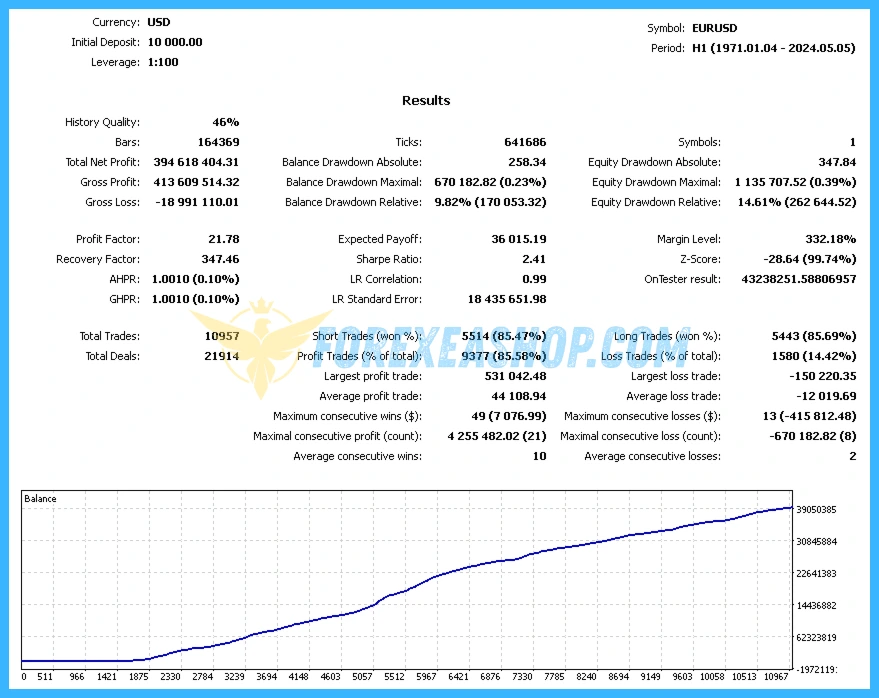
Task: Click the Leverage value 1:100
Action: point(163,62)
